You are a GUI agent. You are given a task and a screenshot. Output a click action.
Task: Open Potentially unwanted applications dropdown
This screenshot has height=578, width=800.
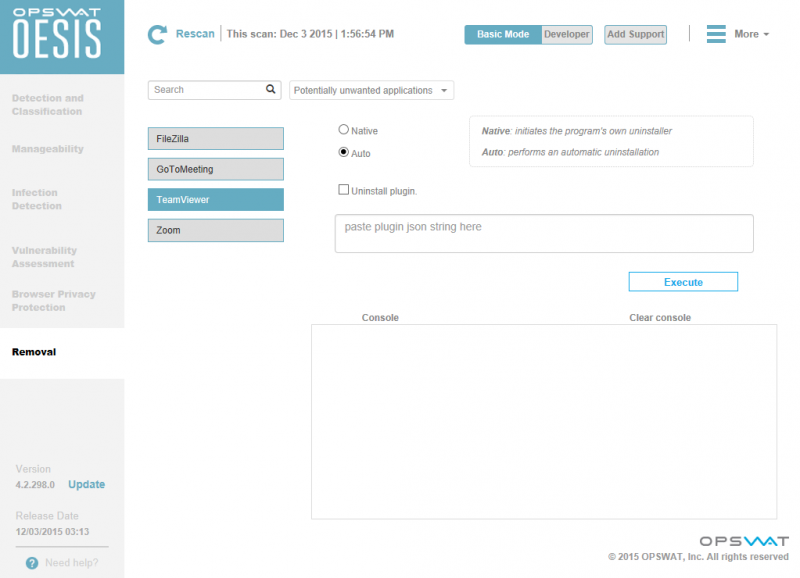click(x=371, y=90)
